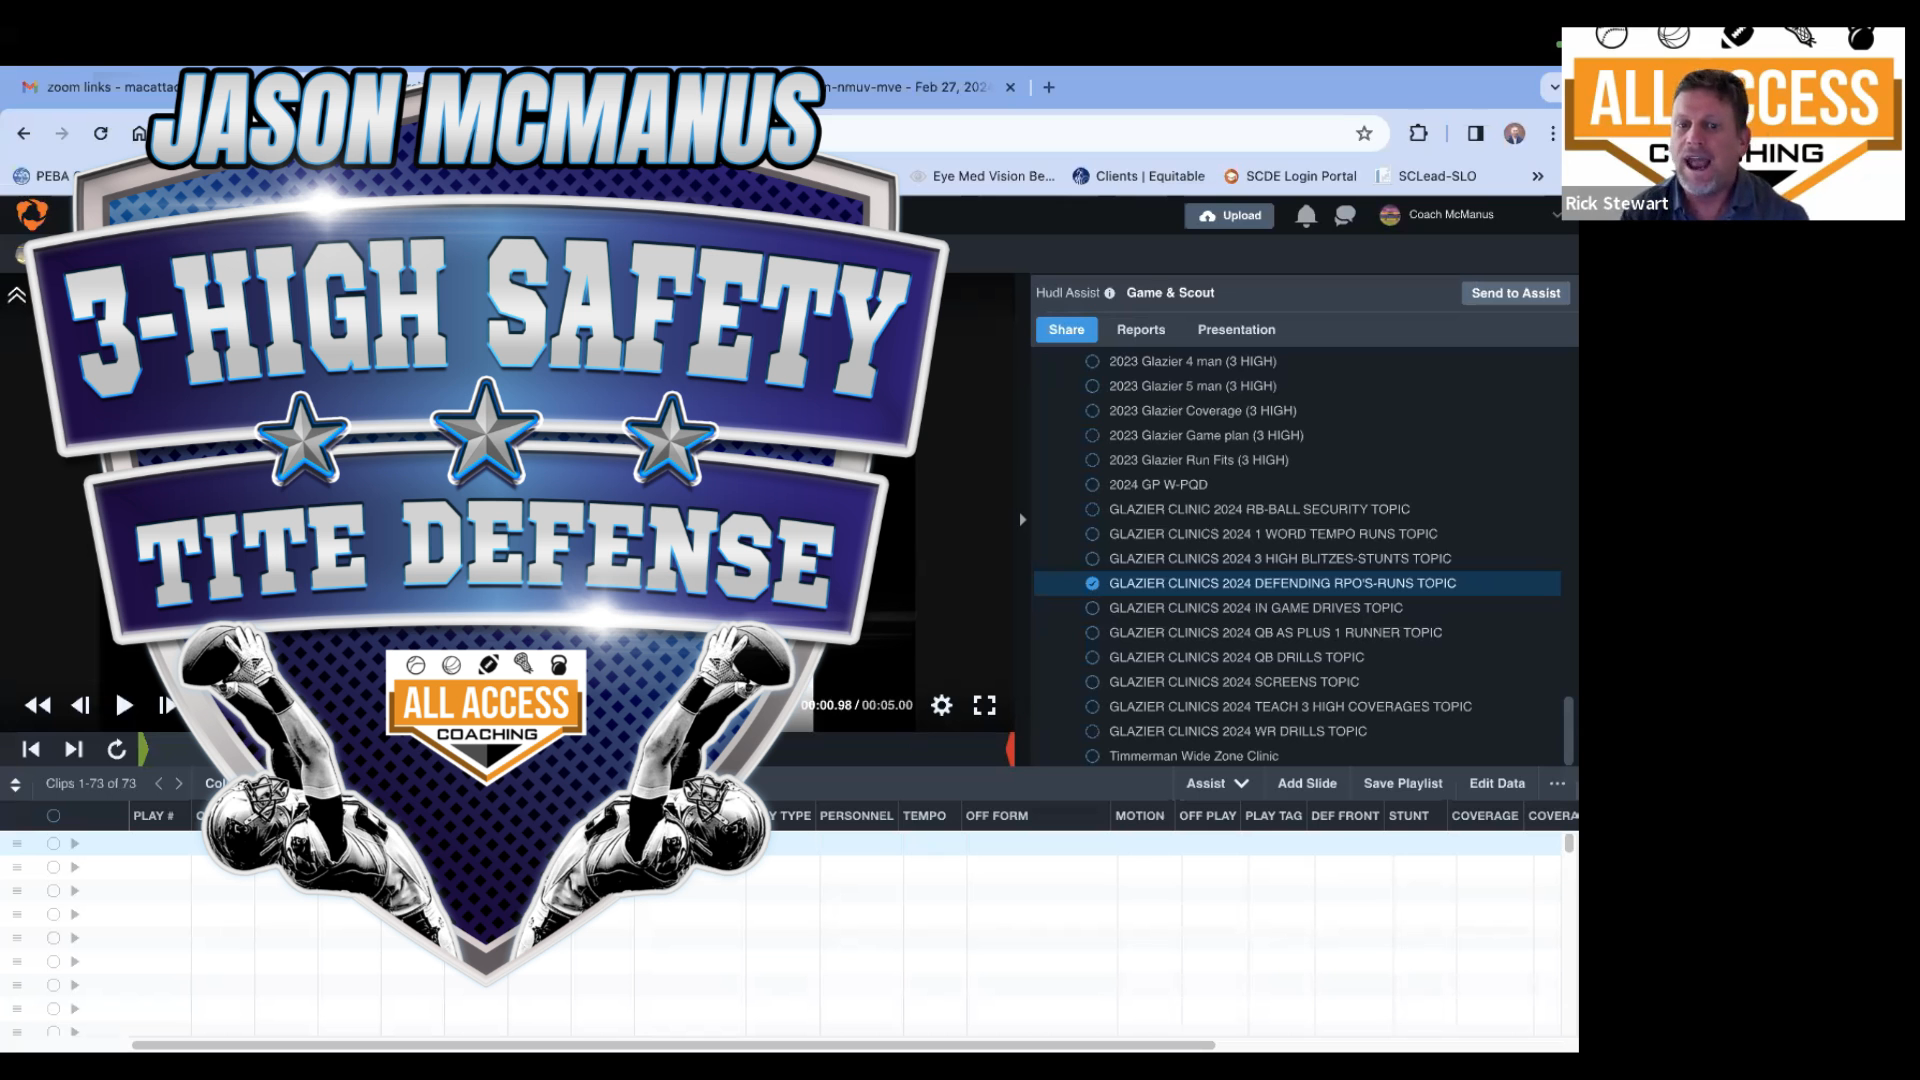Click the clips table horizontal scrollbar

[673, 1045]
